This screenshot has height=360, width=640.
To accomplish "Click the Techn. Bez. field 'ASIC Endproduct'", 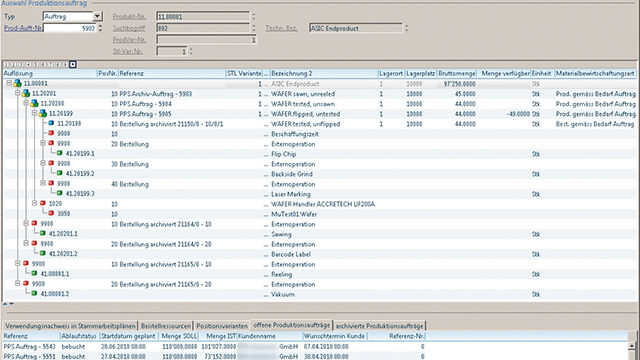I will (x=356, y=28).
